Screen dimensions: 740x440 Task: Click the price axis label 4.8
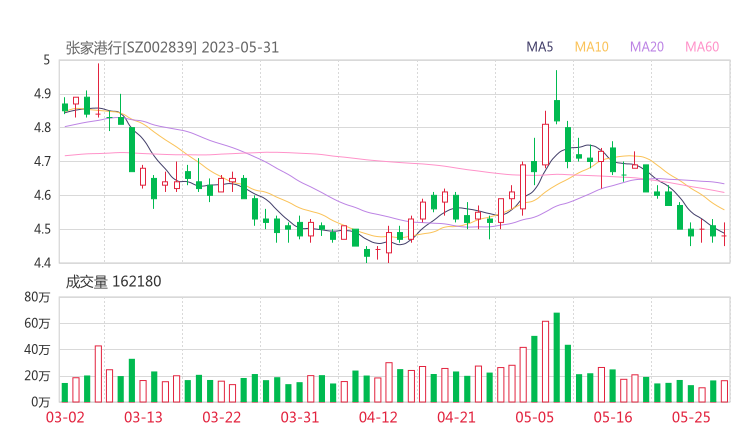click(42, 127)
